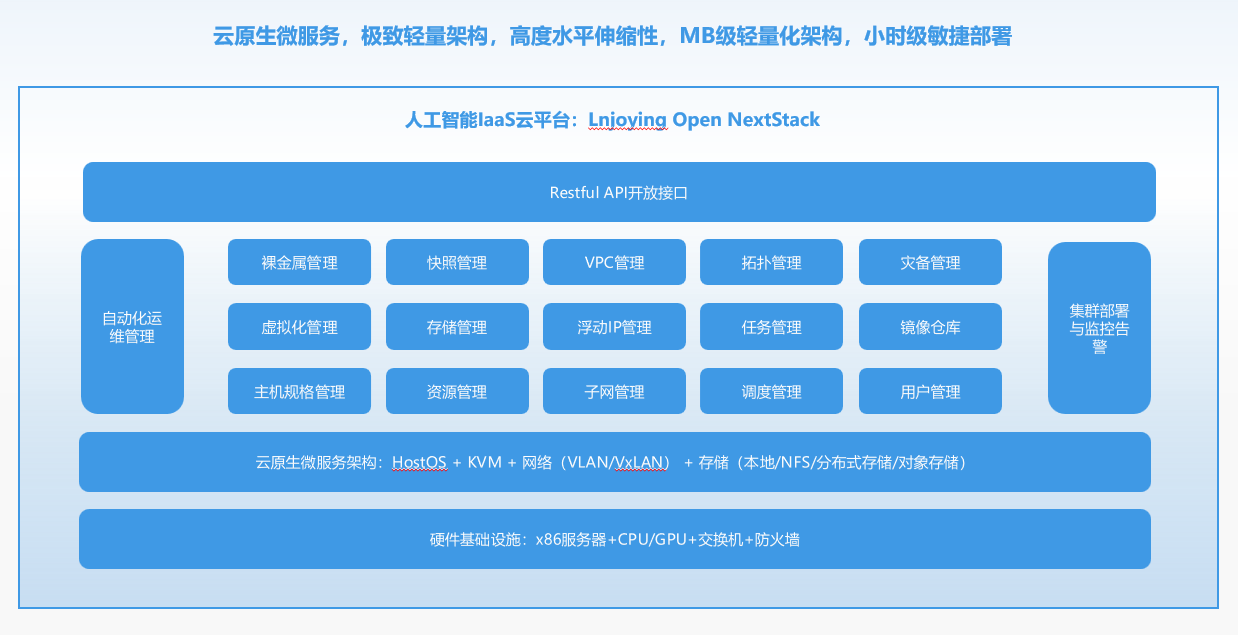Select the 拓扑管理 box

pos(771,262)
